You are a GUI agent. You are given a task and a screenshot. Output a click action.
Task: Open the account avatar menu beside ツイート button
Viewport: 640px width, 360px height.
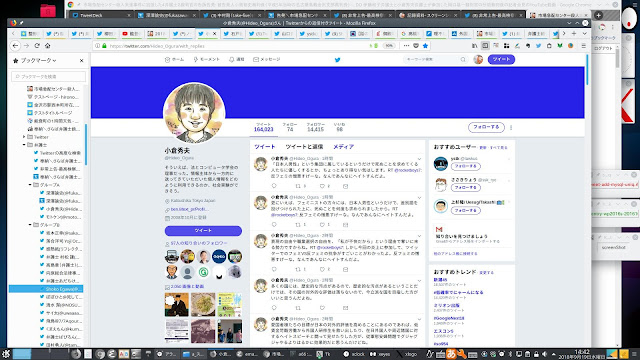click(478, 60)
